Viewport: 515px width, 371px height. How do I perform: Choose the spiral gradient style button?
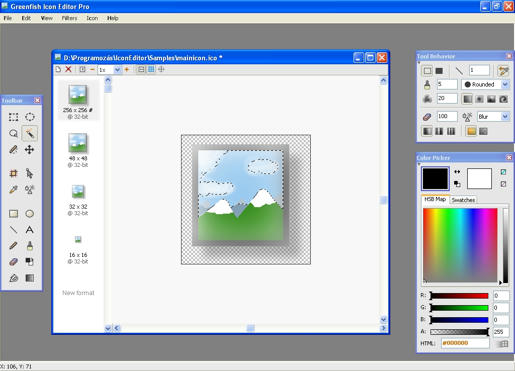click(x=503, y=99)
